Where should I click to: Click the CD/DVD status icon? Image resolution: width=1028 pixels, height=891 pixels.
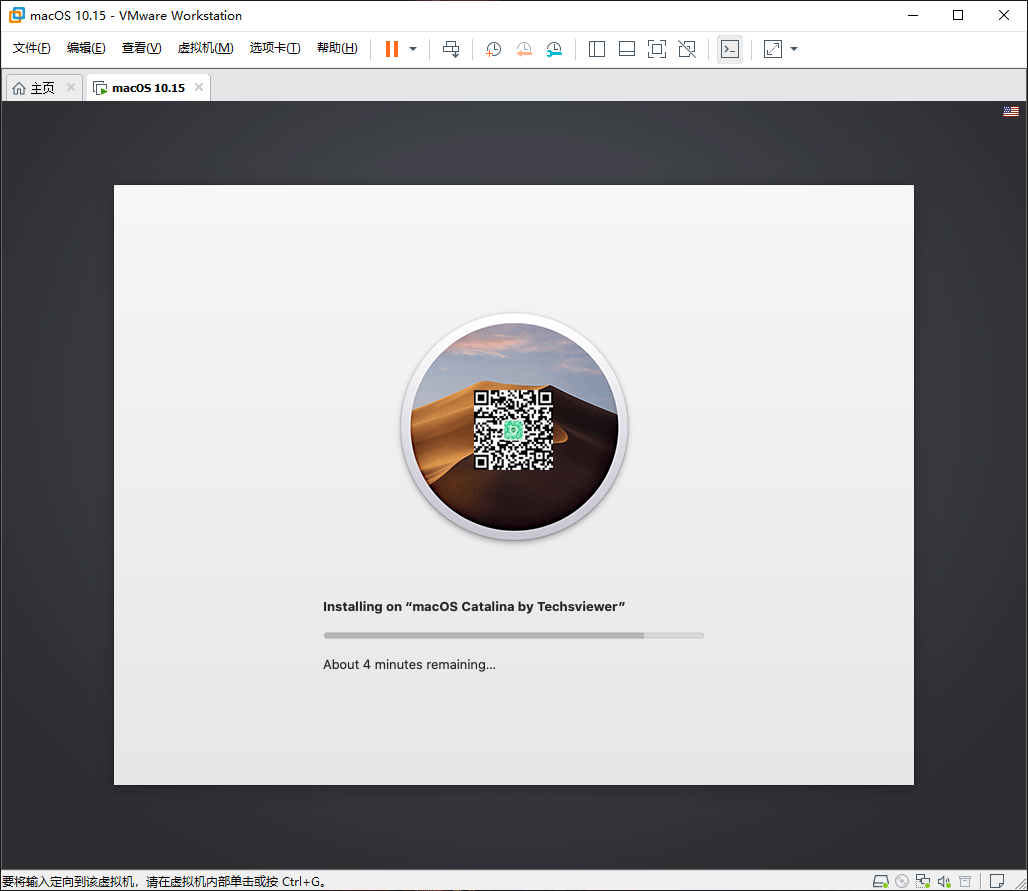click(x=902, y=880)
